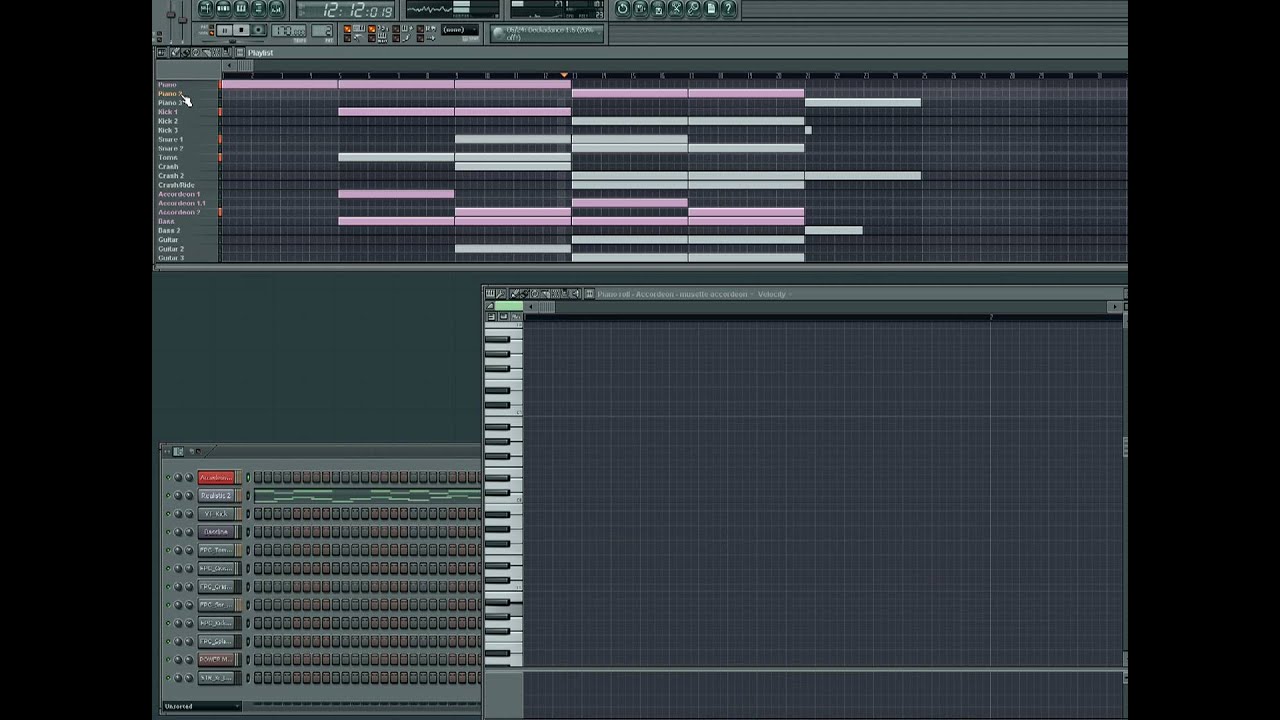This screenshot has height=720, width=1280.
Task: Click the VT Kick channel button
Action: point(216,514)
